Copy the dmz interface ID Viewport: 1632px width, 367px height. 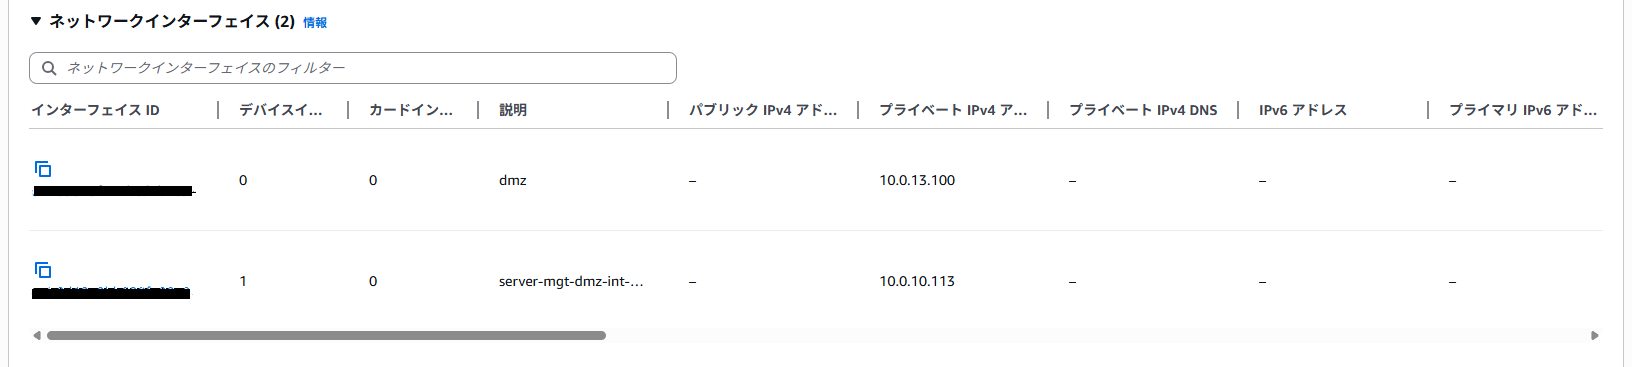[43, 169]
